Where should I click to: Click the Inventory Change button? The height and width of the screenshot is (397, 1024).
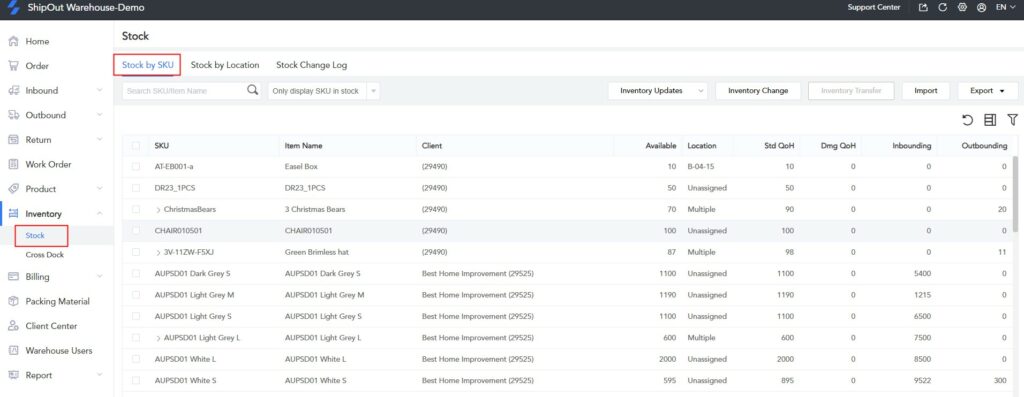(758, 91)
